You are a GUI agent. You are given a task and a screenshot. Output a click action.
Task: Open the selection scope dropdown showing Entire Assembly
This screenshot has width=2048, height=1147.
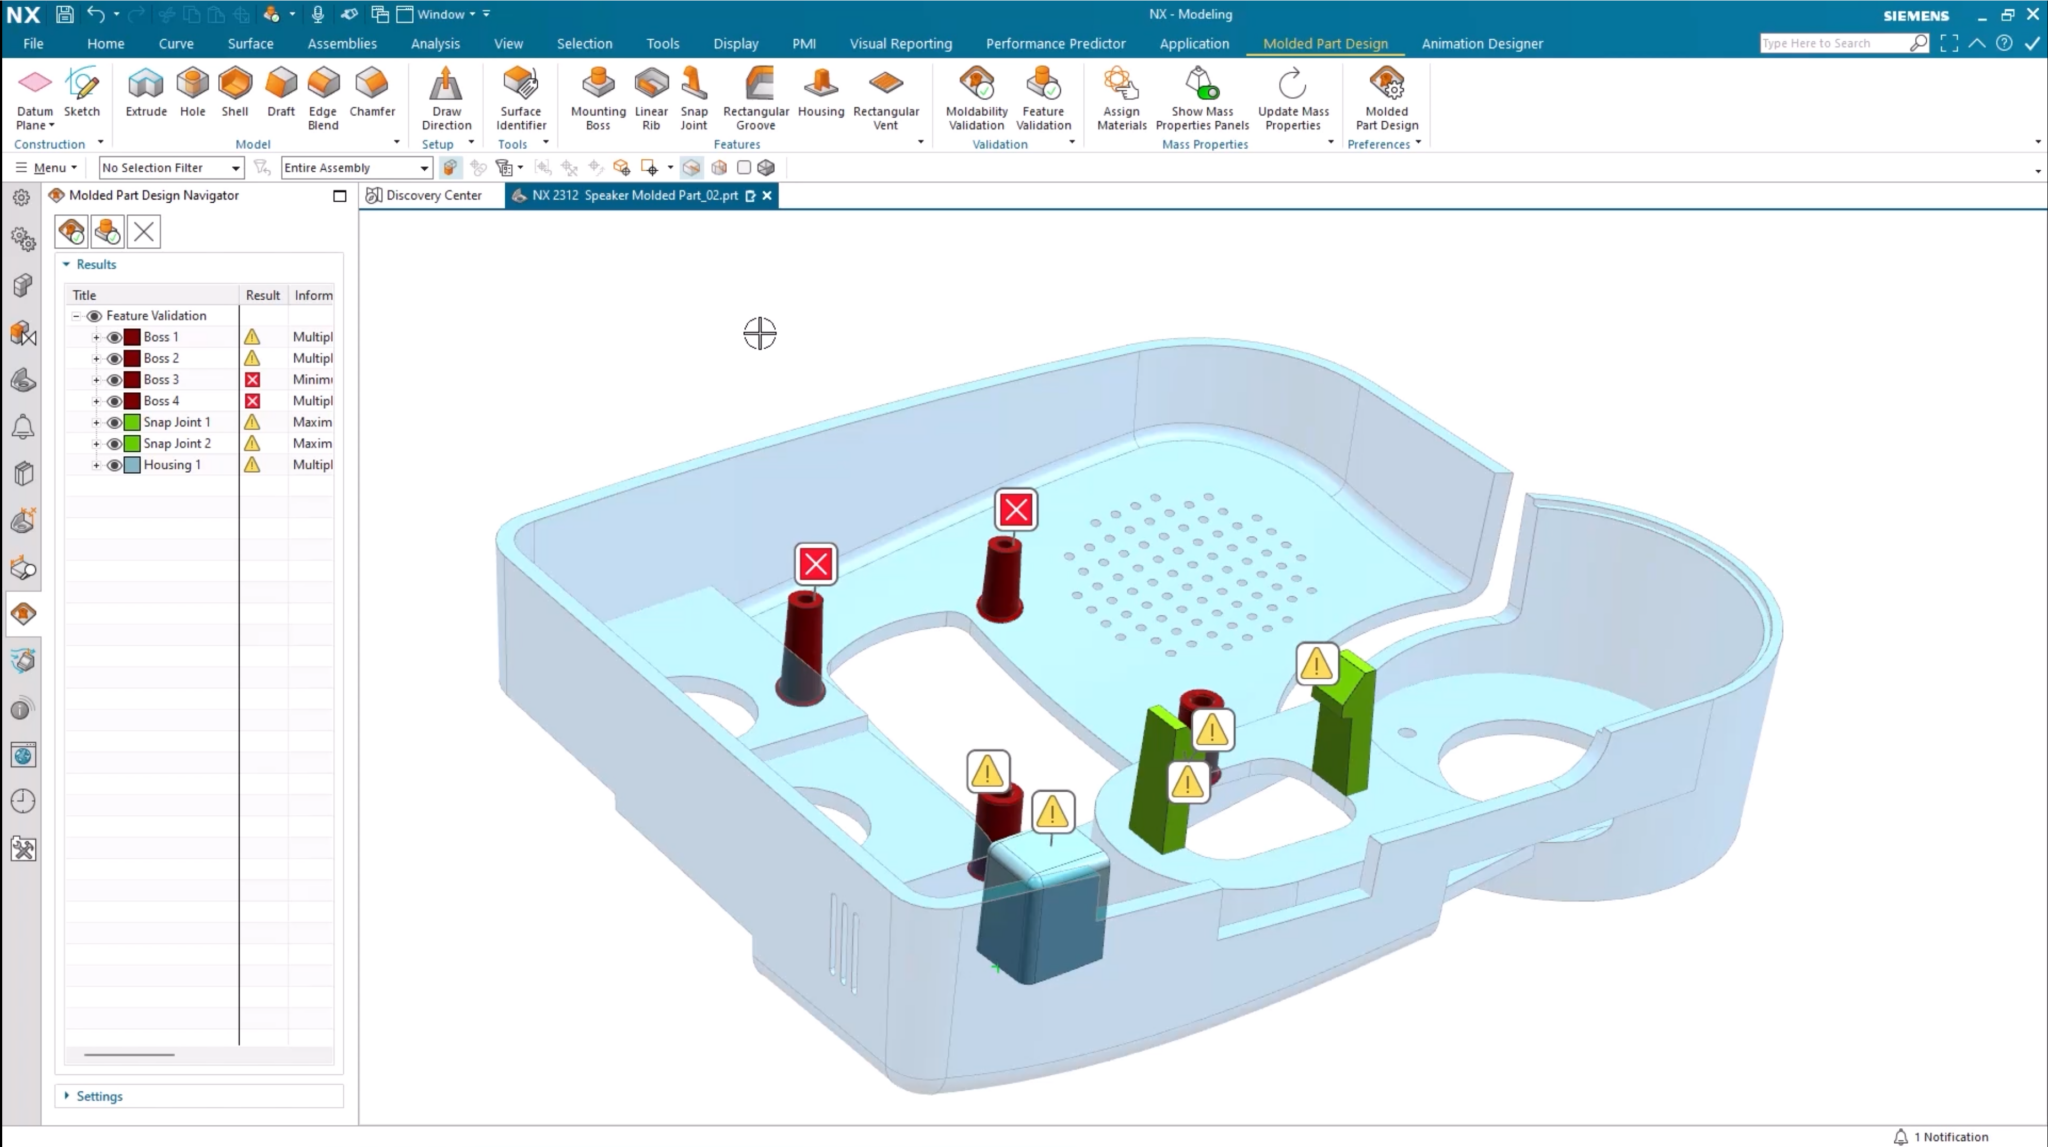click(x=424, y=167)
